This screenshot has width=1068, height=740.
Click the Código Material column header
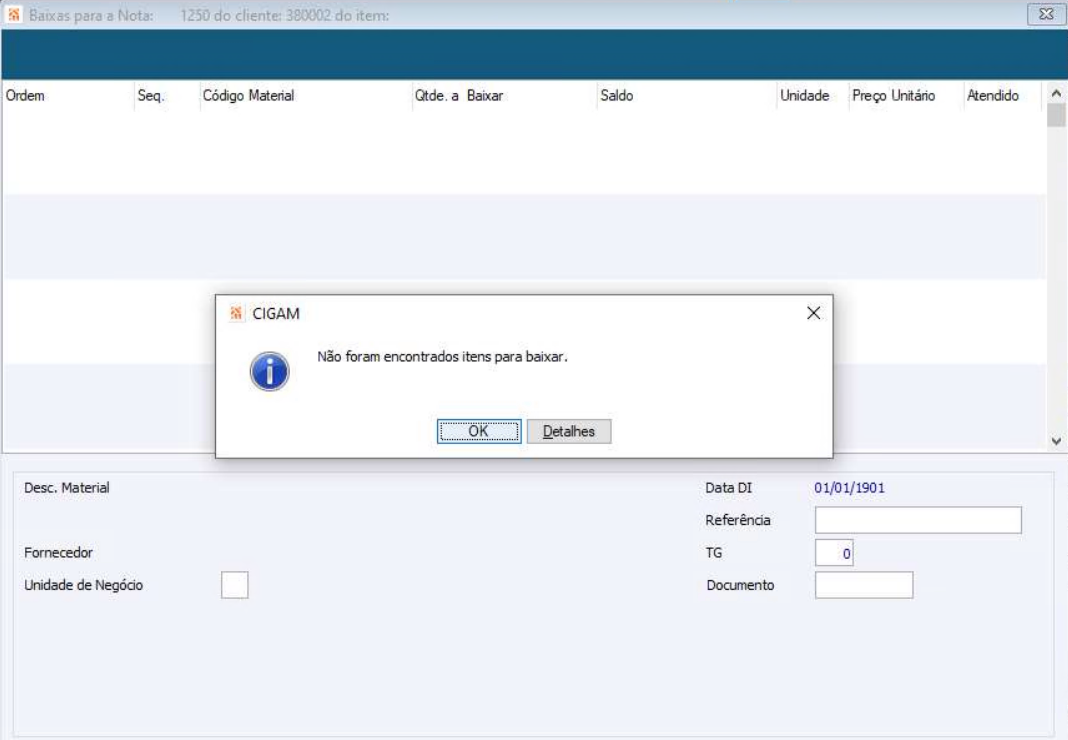305,95
